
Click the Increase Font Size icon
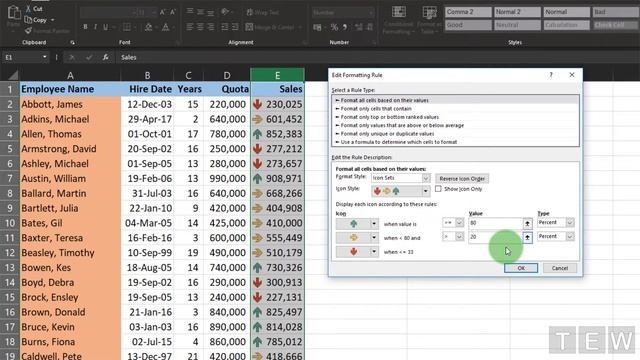[x=162, y=12]
